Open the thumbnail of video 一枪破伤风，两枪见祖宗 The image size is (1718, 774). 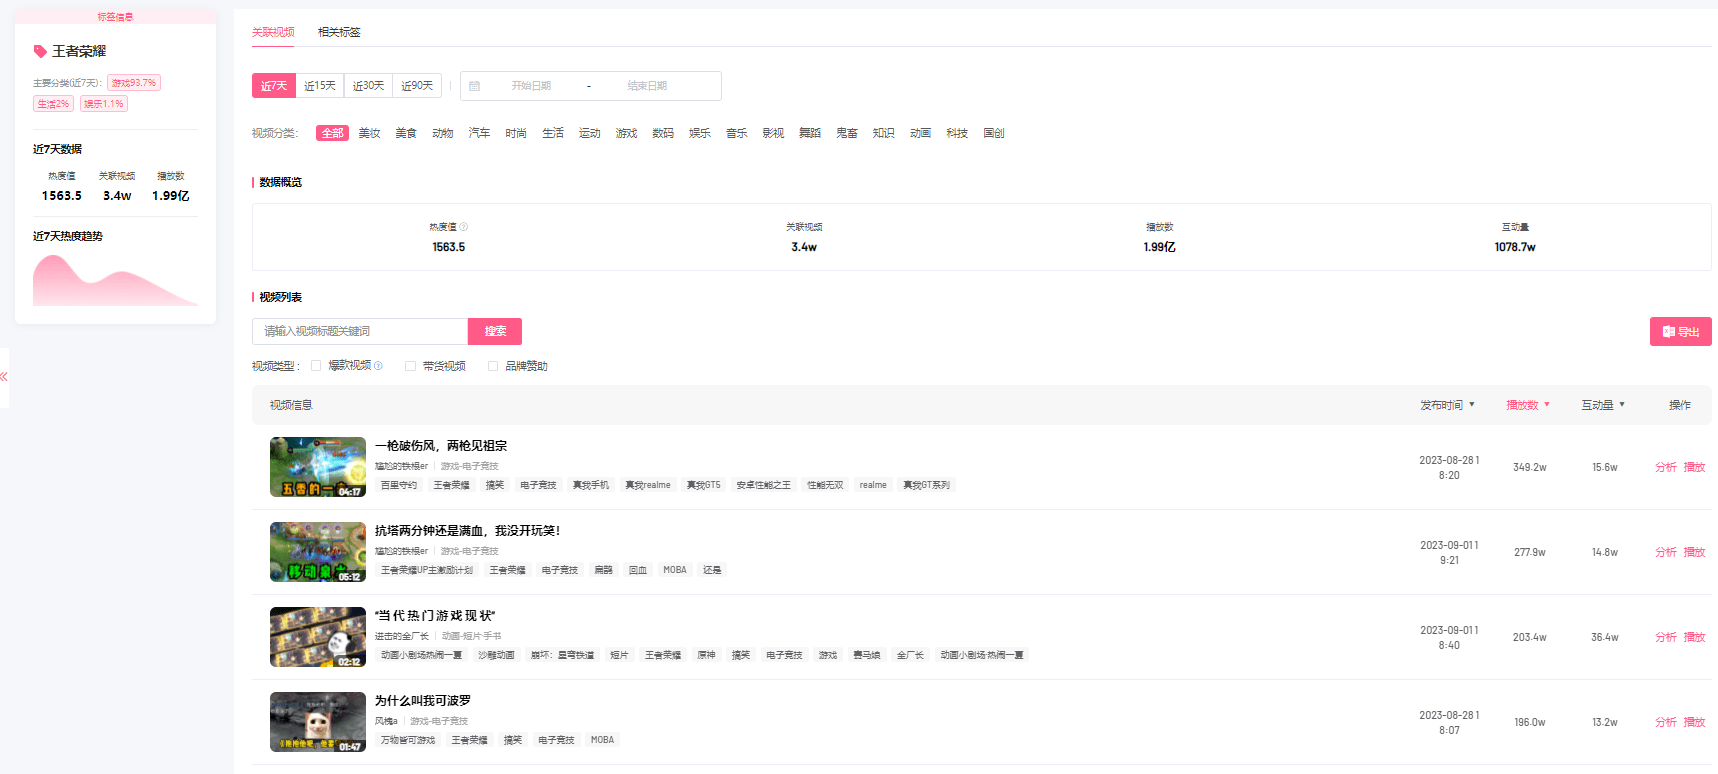click(x=317, y=467)
